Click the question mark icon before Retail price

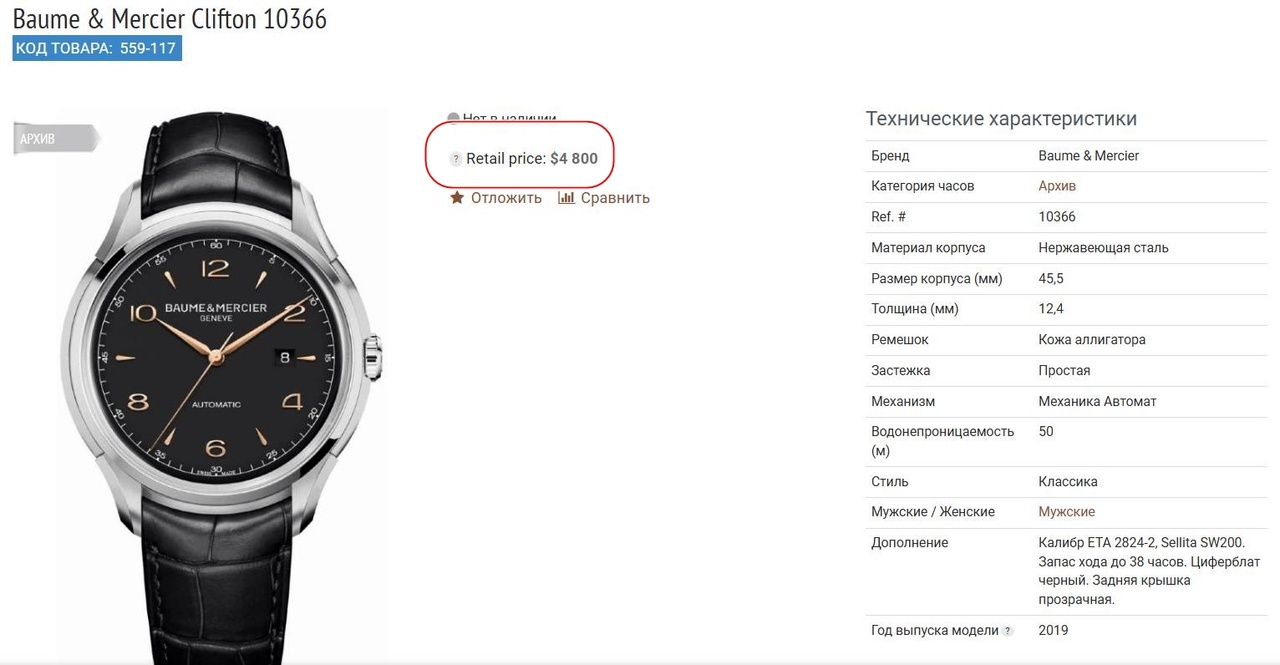tap(456, 159)
